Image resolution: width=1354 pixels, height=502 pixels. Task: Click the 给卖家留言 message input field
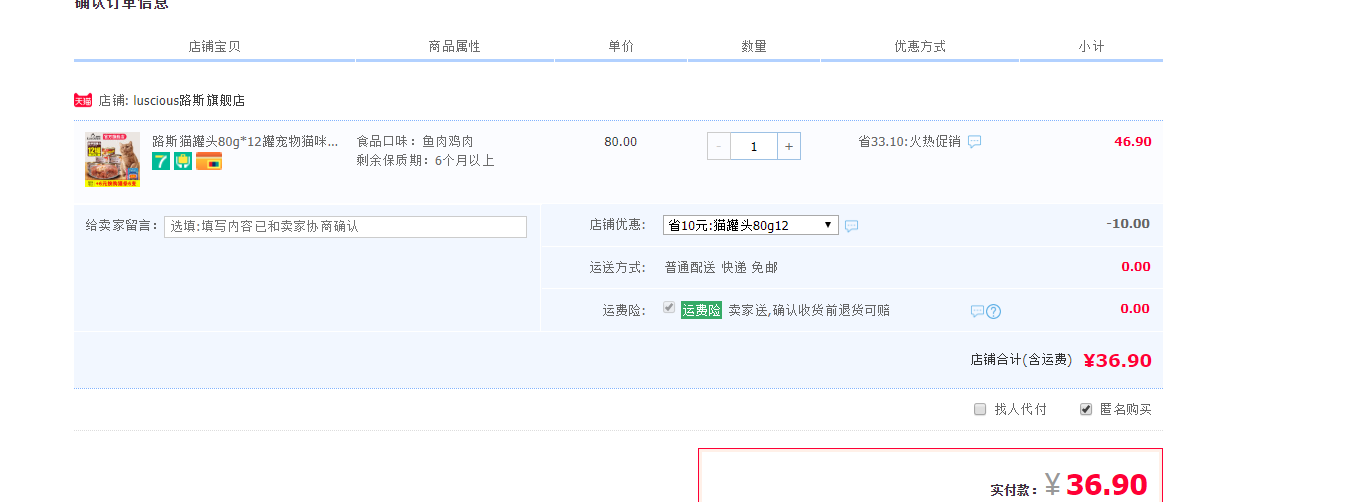345,227
